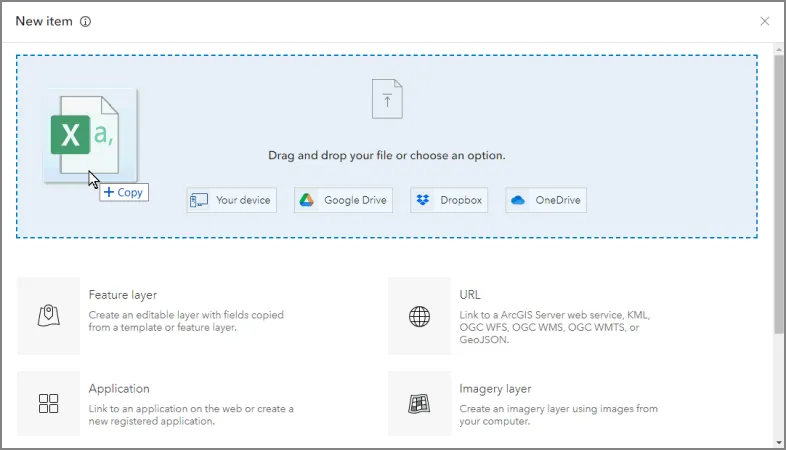
Task: Close the New item dialog
Action: tap(765, 21)
